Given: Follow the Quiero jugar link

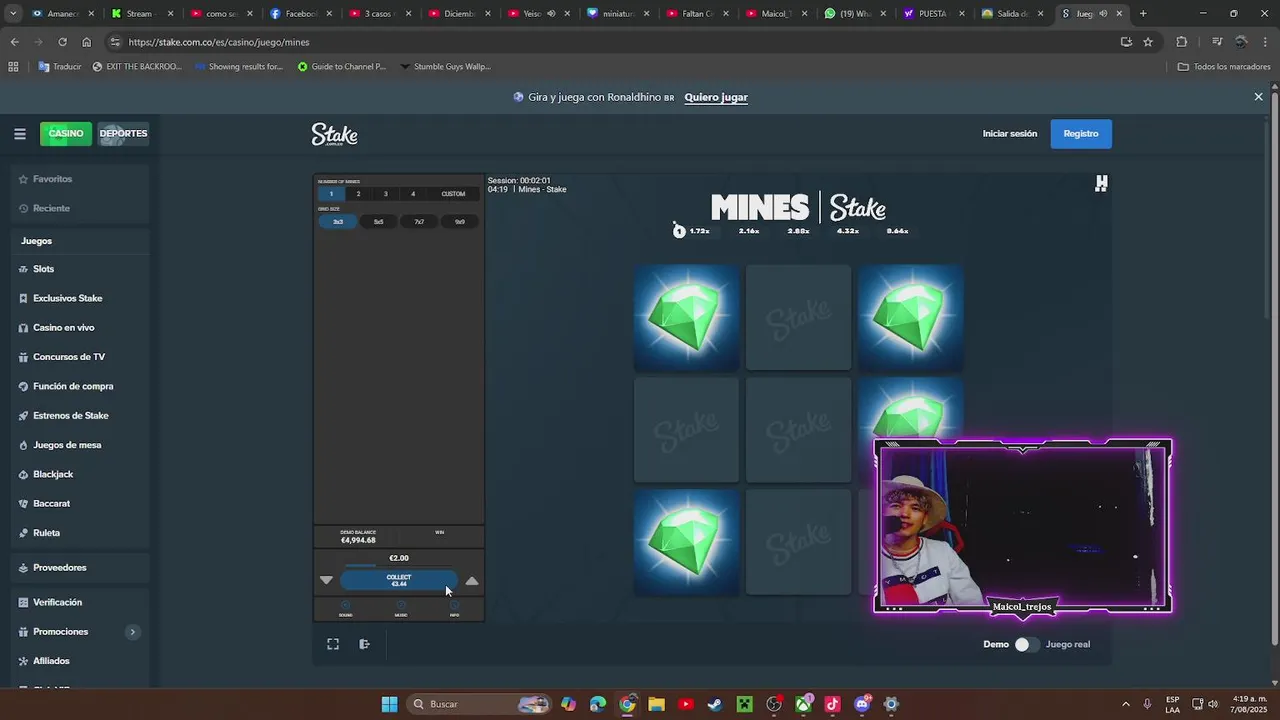Looking at the screenshot, I should click(x=716, y=97).
